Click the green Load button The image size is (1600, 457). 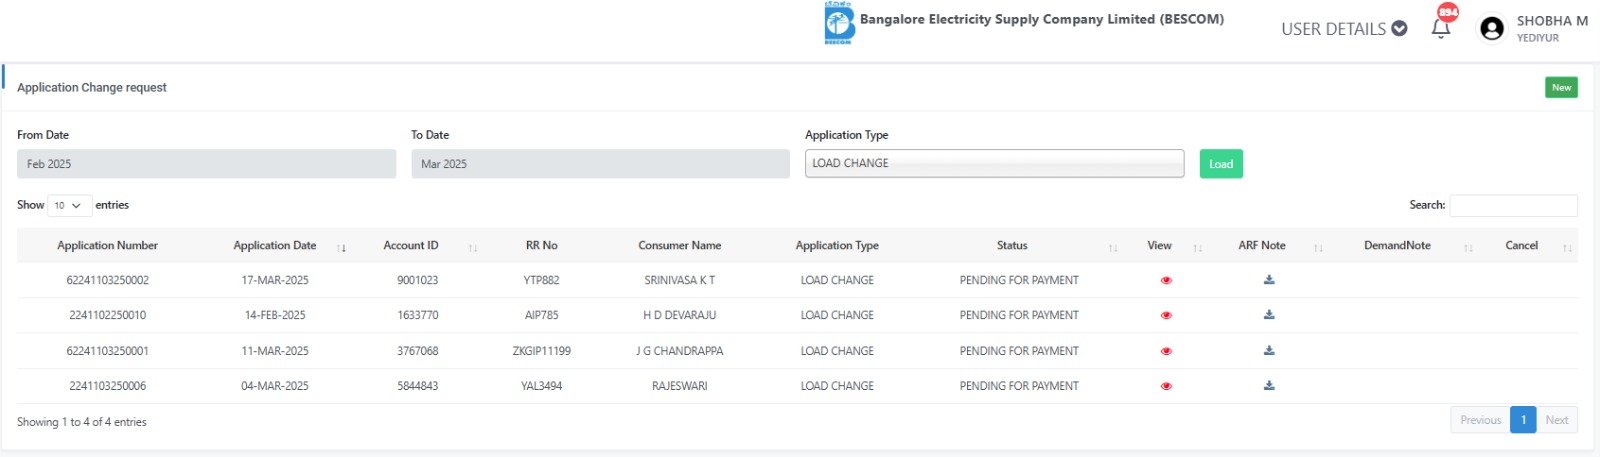[x=1221, y=164]
